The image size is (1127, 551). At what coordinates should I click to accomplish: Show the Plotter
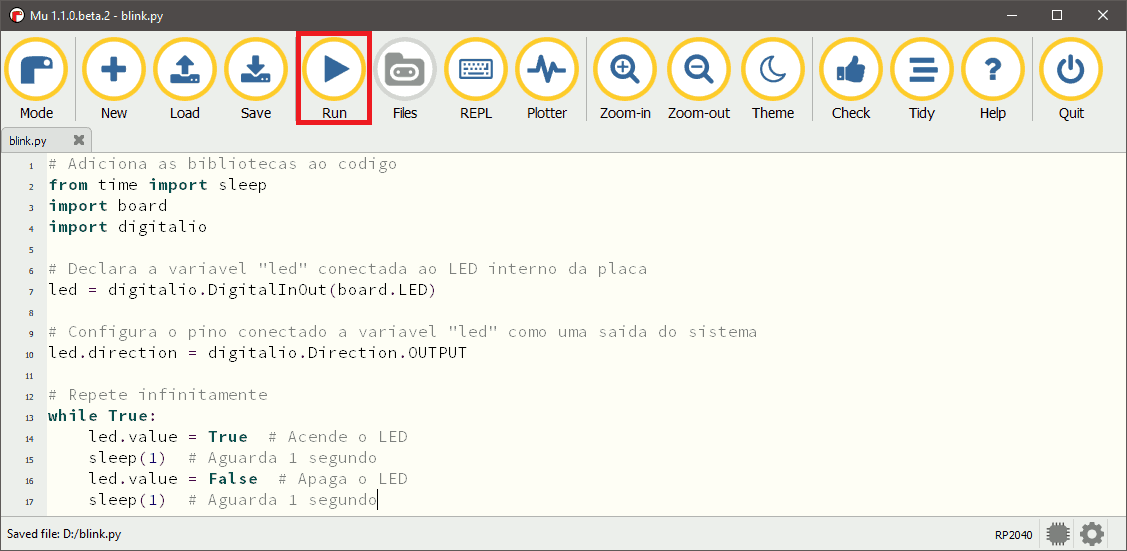(547, 79)
